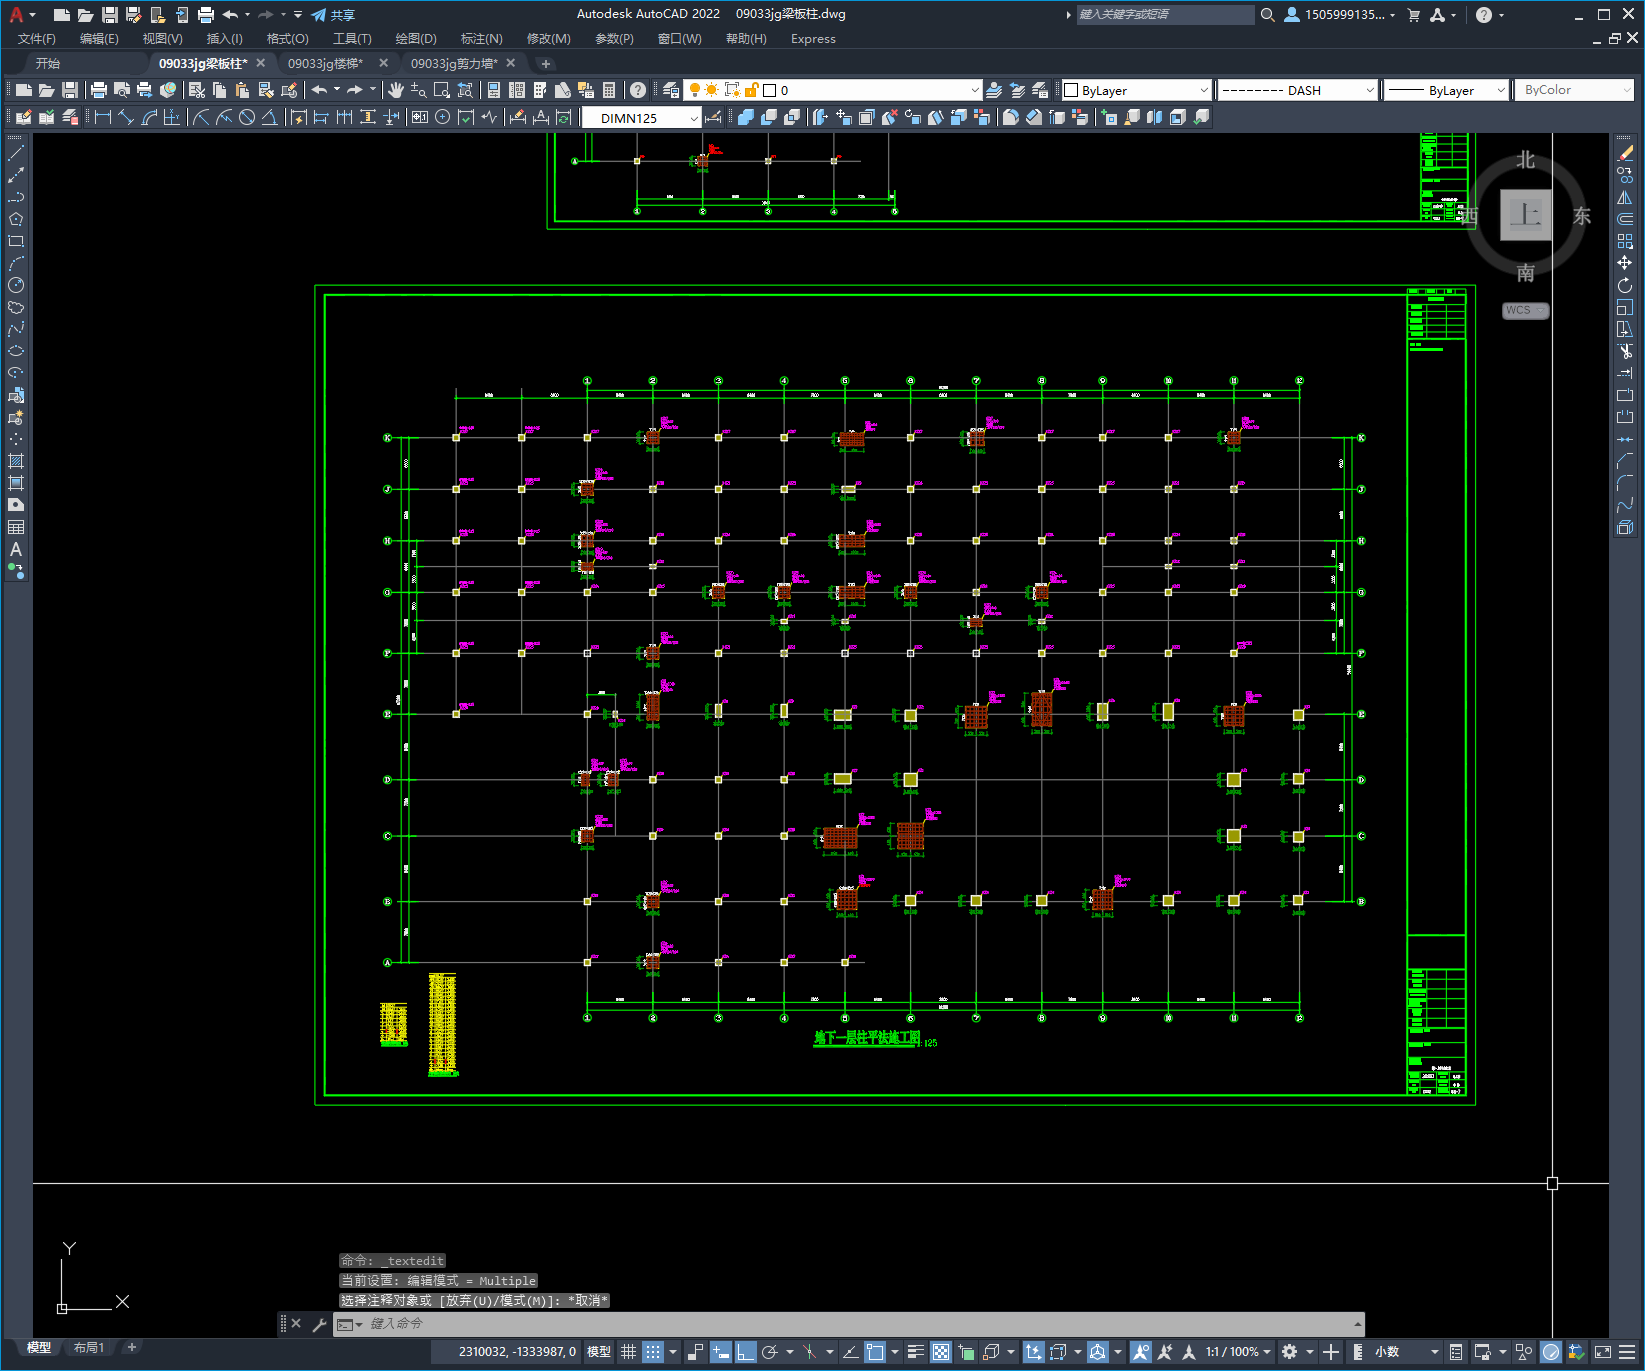
Task: Toggle lineweight display in status bar
Action: click(915, 1352)
